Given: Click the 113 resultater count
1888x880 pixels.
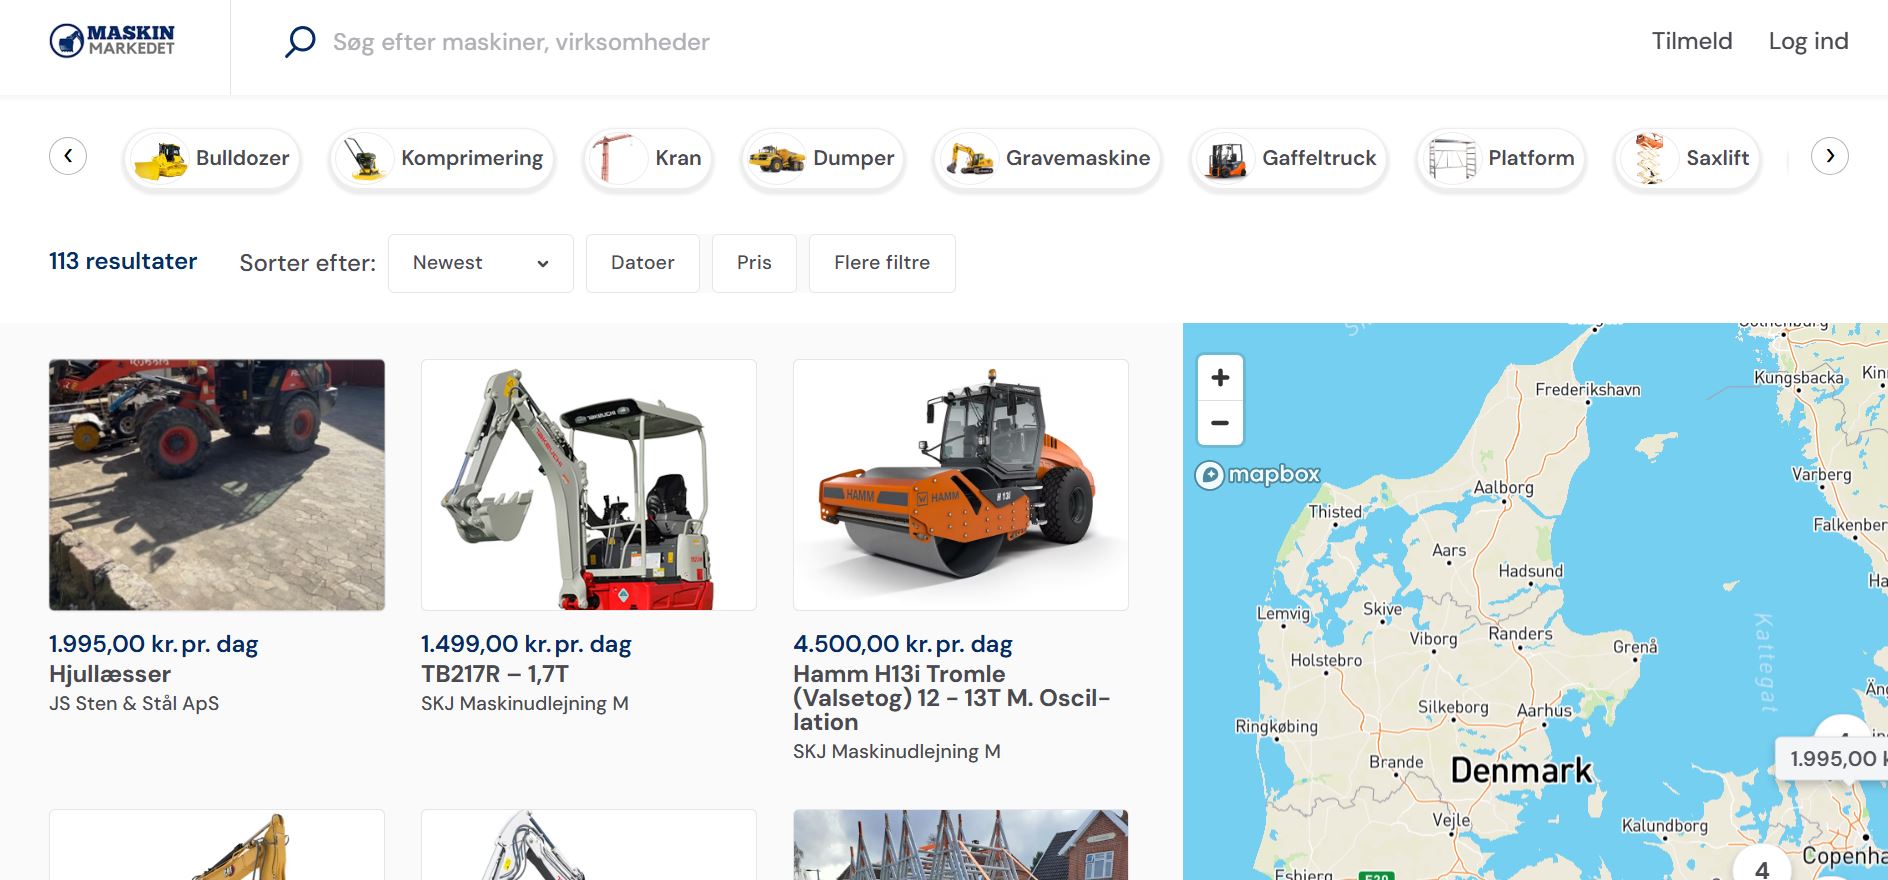Looking at the screenshot, I should 123,261.
